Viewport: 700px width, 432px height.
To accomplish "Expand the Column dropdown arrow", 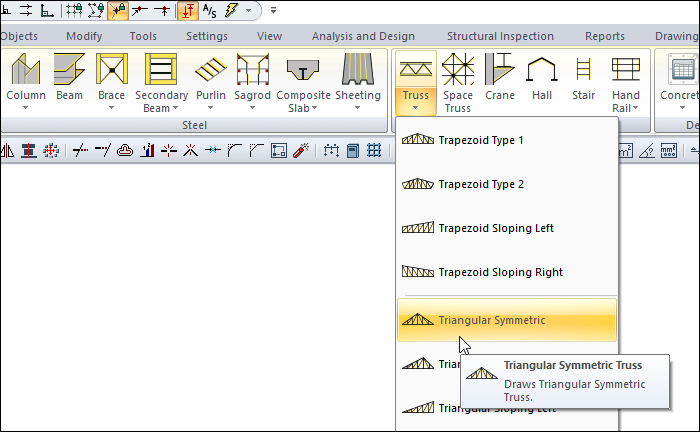I will 25,108.
